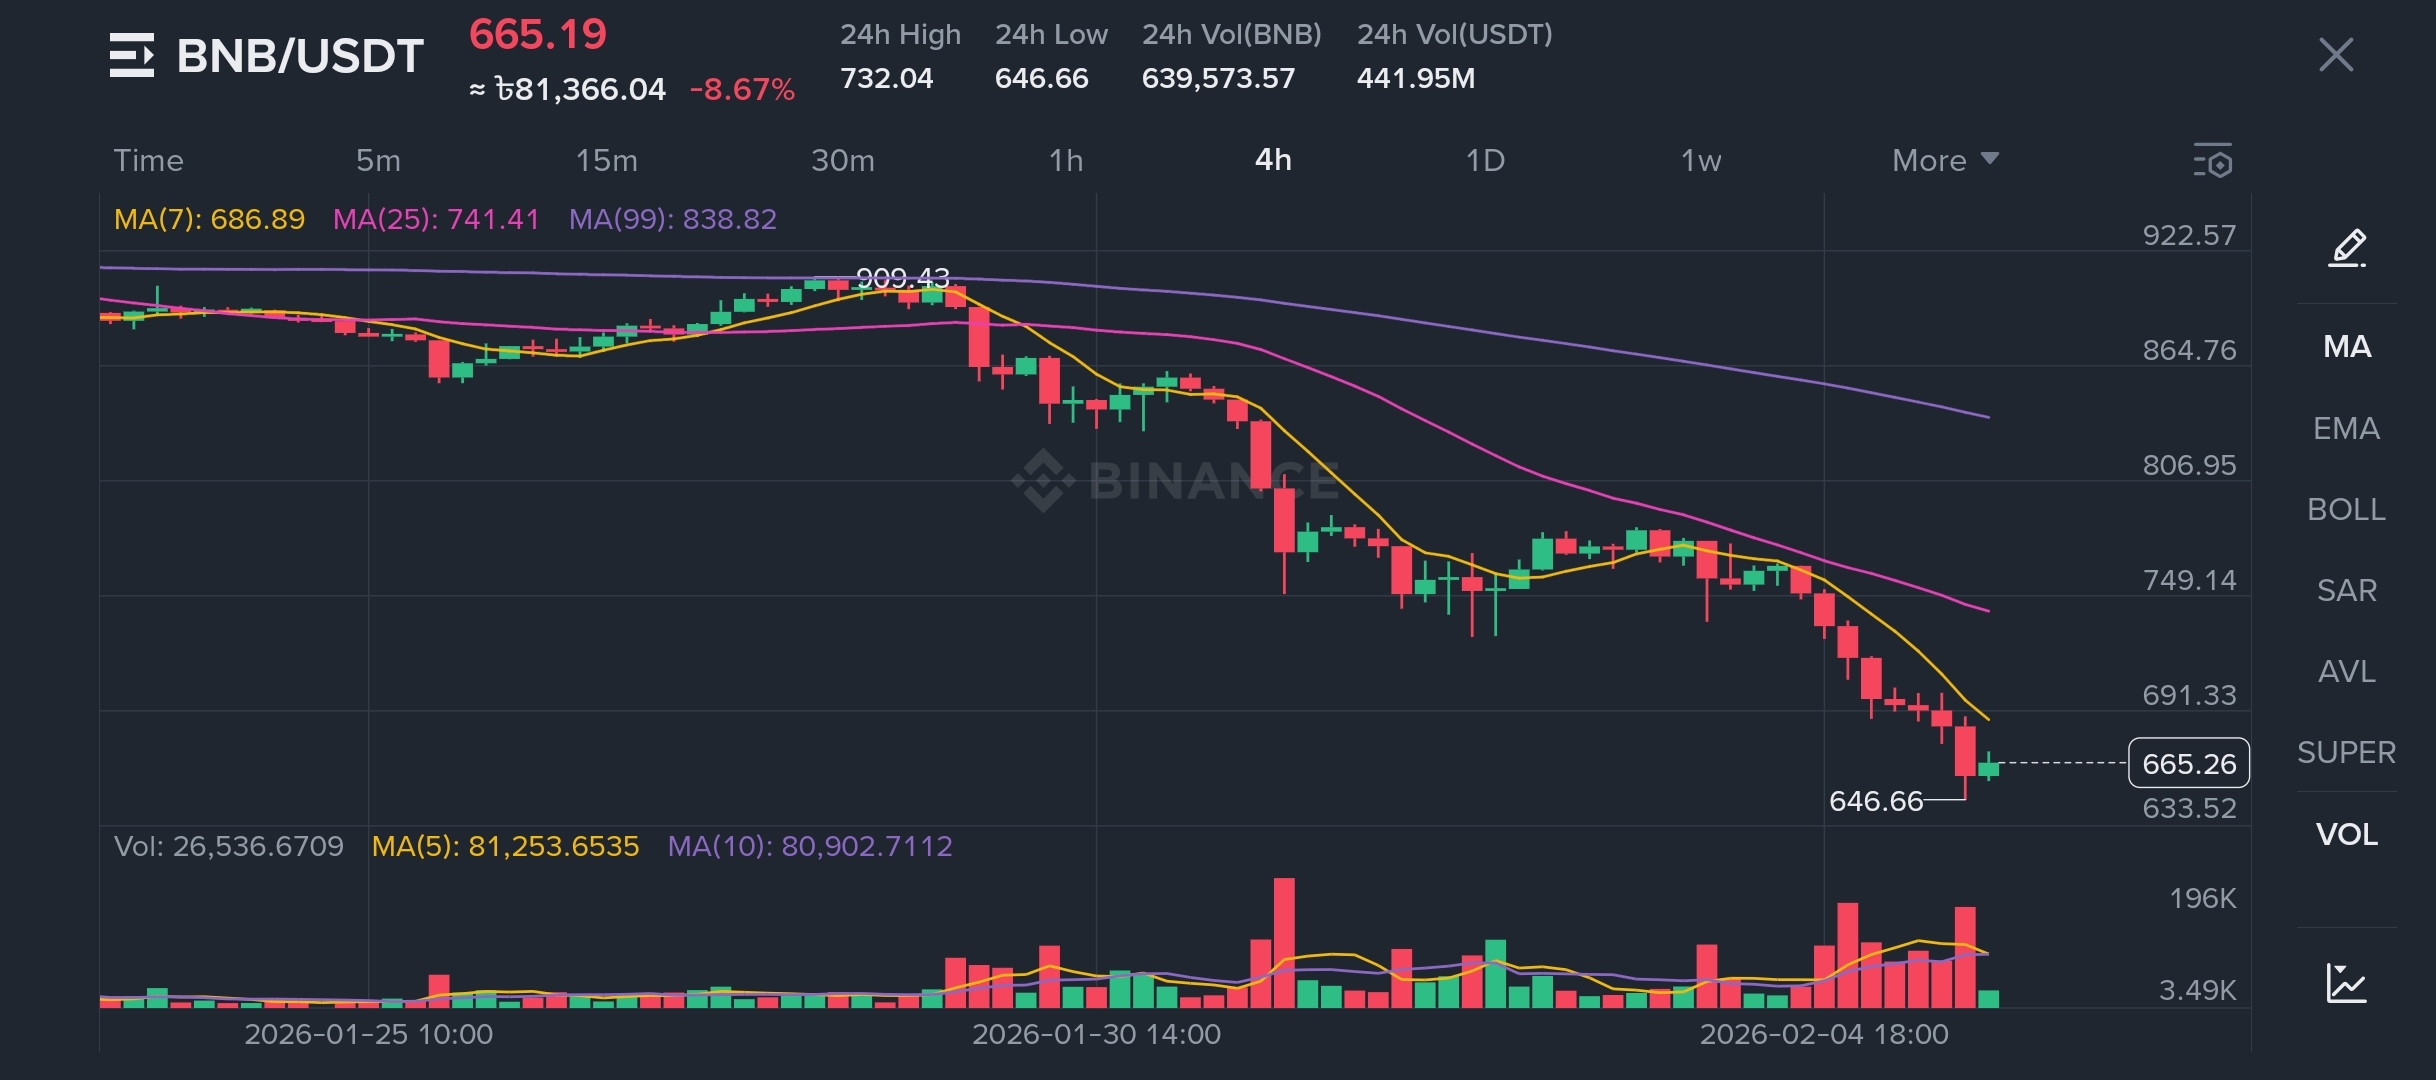Toggle the MA indicator overlay
This screenshot has height=1080, width=2436.
click(x=2347, y=347)
